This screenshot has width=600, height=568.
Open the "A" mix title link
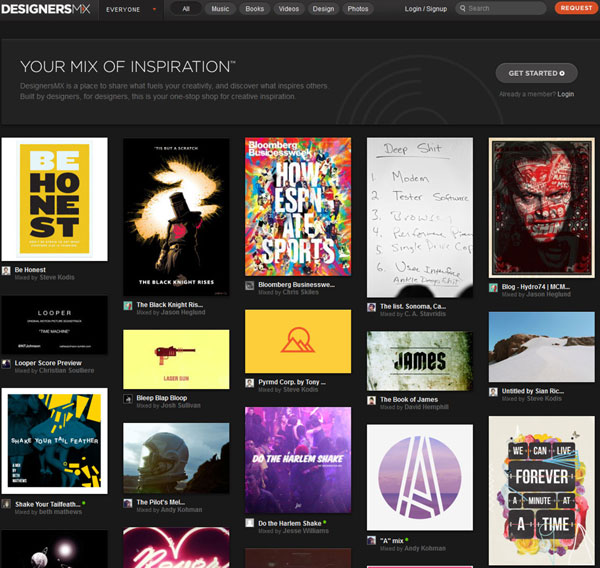tap(392, 541)
